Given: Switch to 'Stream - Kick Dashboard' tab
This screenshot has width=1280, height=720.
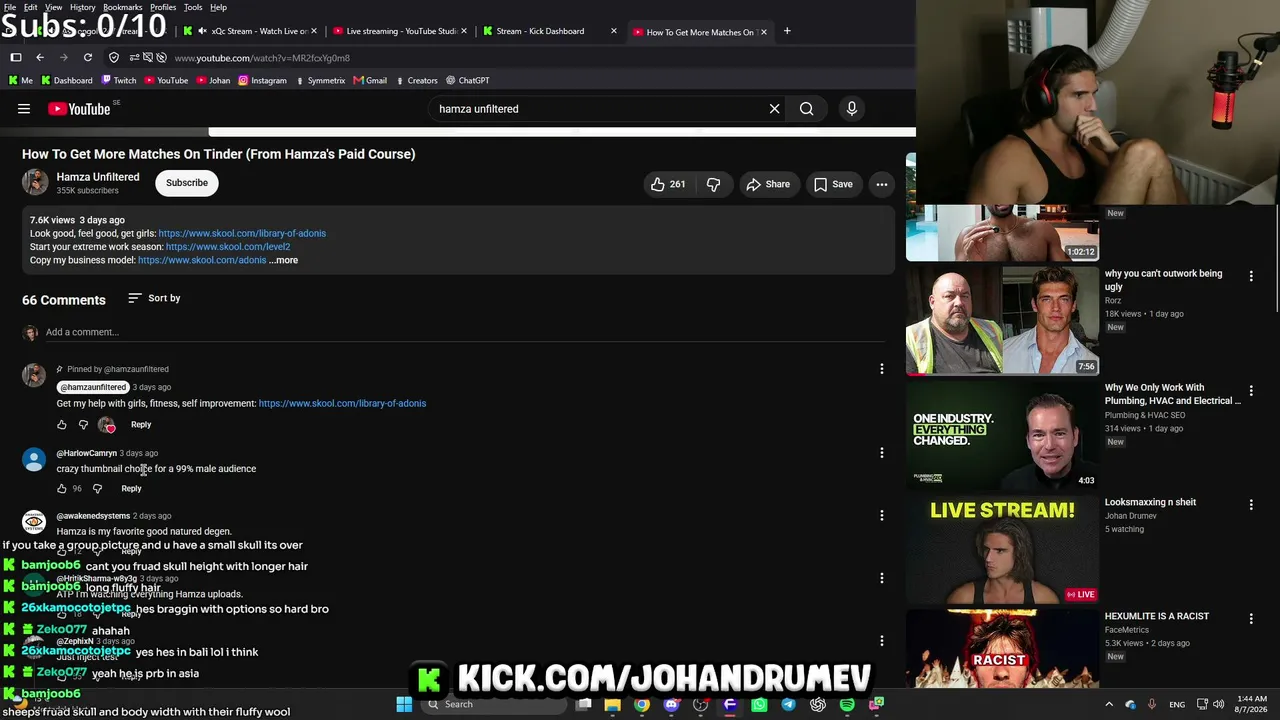Looking at the screenshot, I should point(548,31).
